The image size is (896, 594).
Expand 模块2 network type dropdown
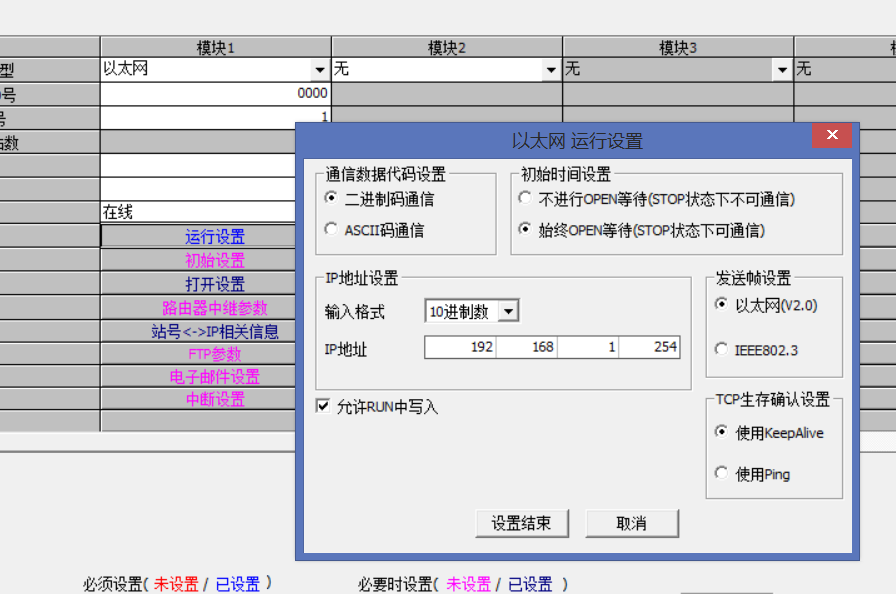(551, 70)
